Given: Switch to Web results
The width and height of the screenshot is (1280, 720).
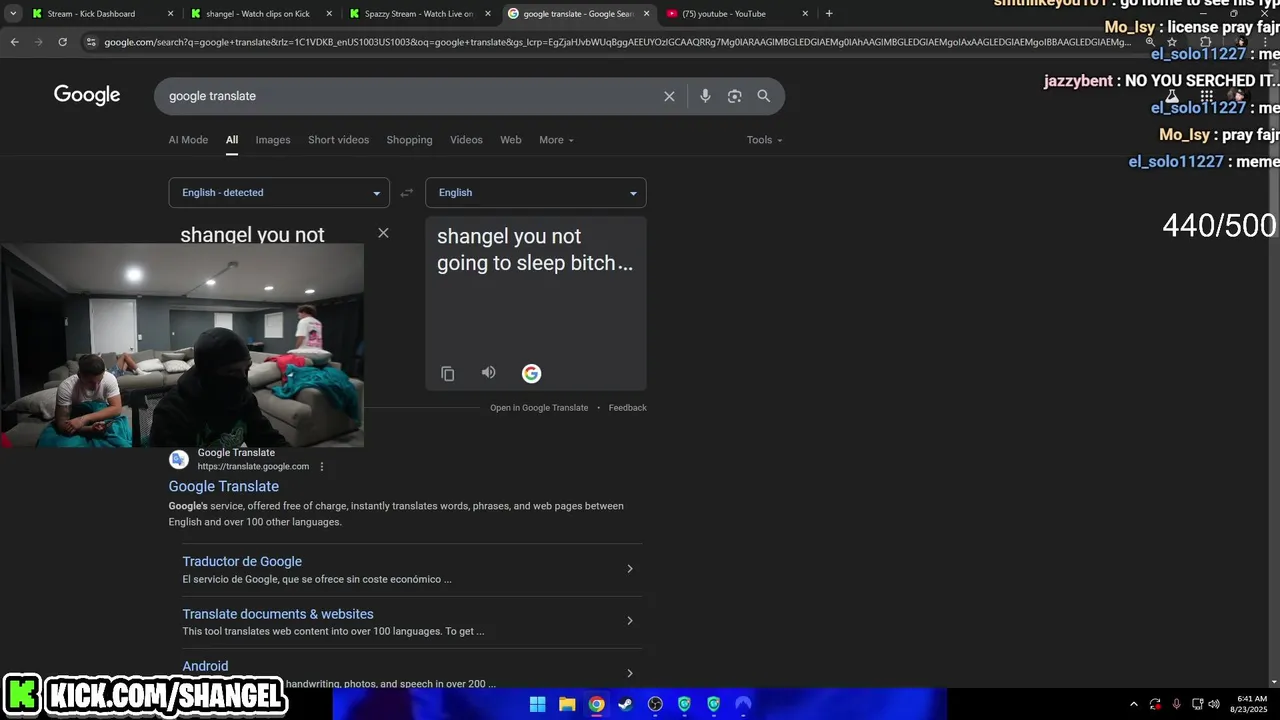Looking at the screenshot, I should (511, 140).
